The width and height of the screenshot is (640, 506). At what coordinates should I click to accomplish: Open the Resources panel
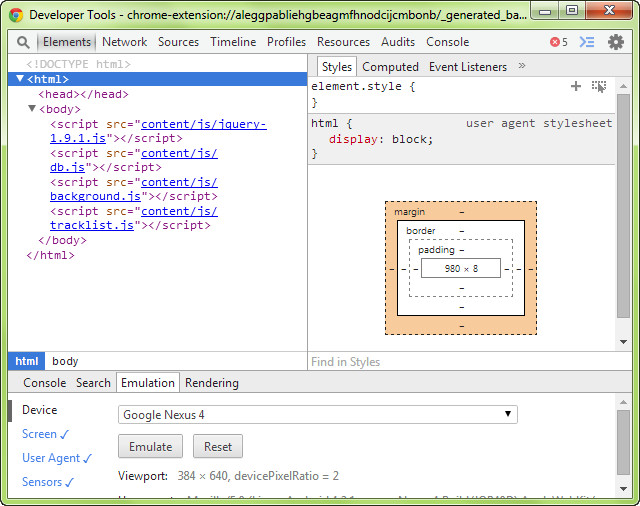(x=343, y=42)
